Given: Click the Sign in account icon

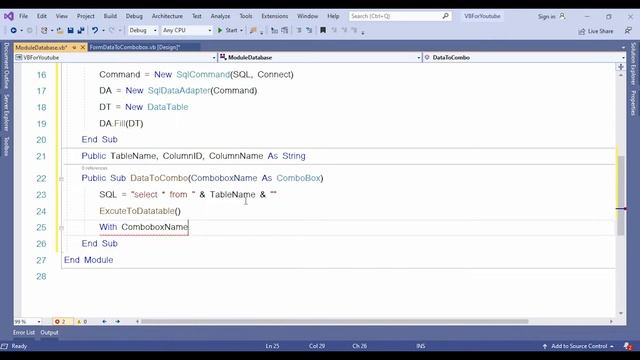Looking at the screenshot, I should [562, 16].
